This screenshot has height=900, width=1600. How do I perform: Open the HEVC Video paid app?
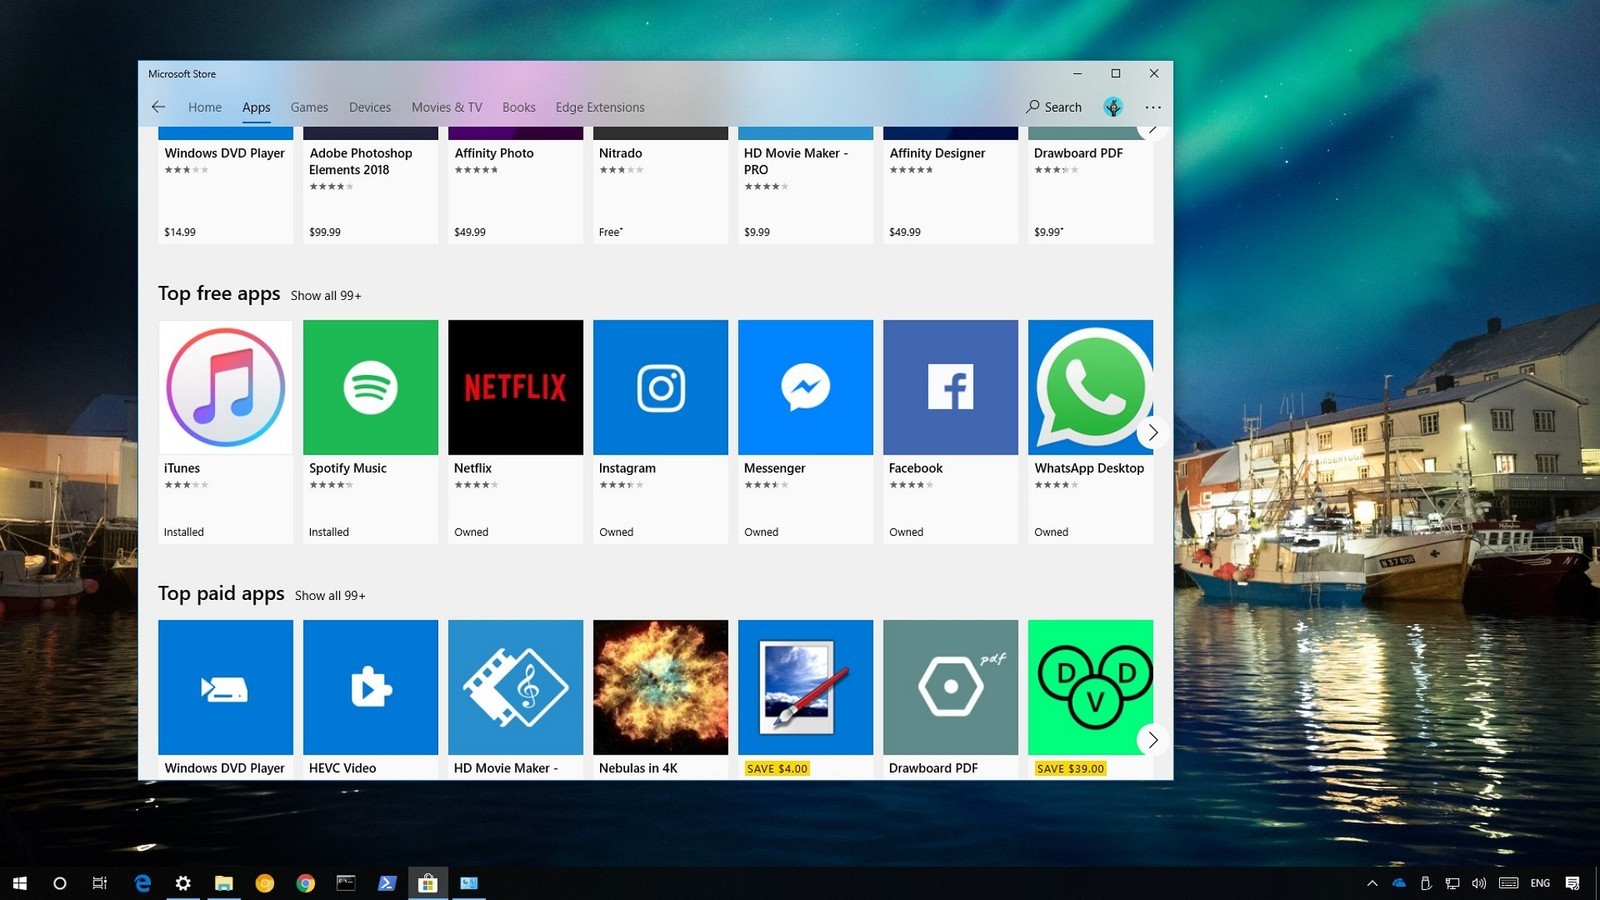click(370, 688)
